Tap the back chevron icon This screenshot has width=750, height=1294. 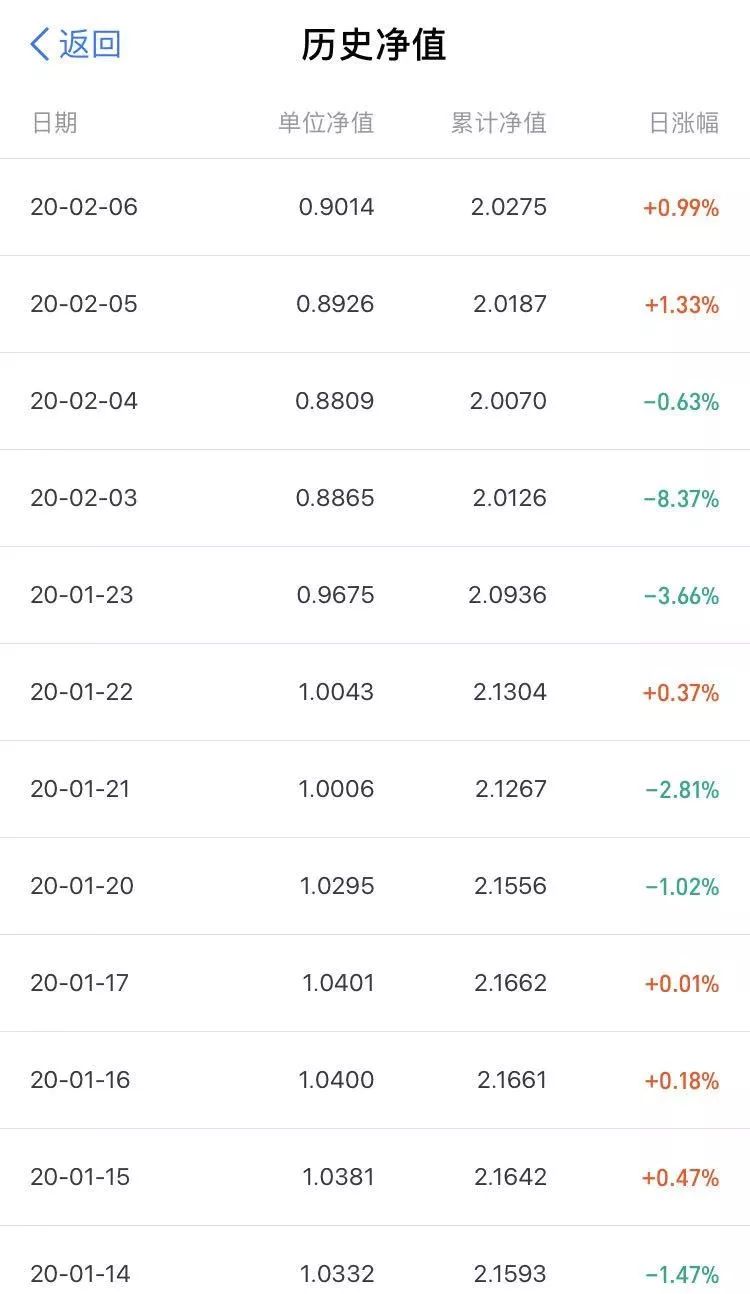[x=39, y=44]
